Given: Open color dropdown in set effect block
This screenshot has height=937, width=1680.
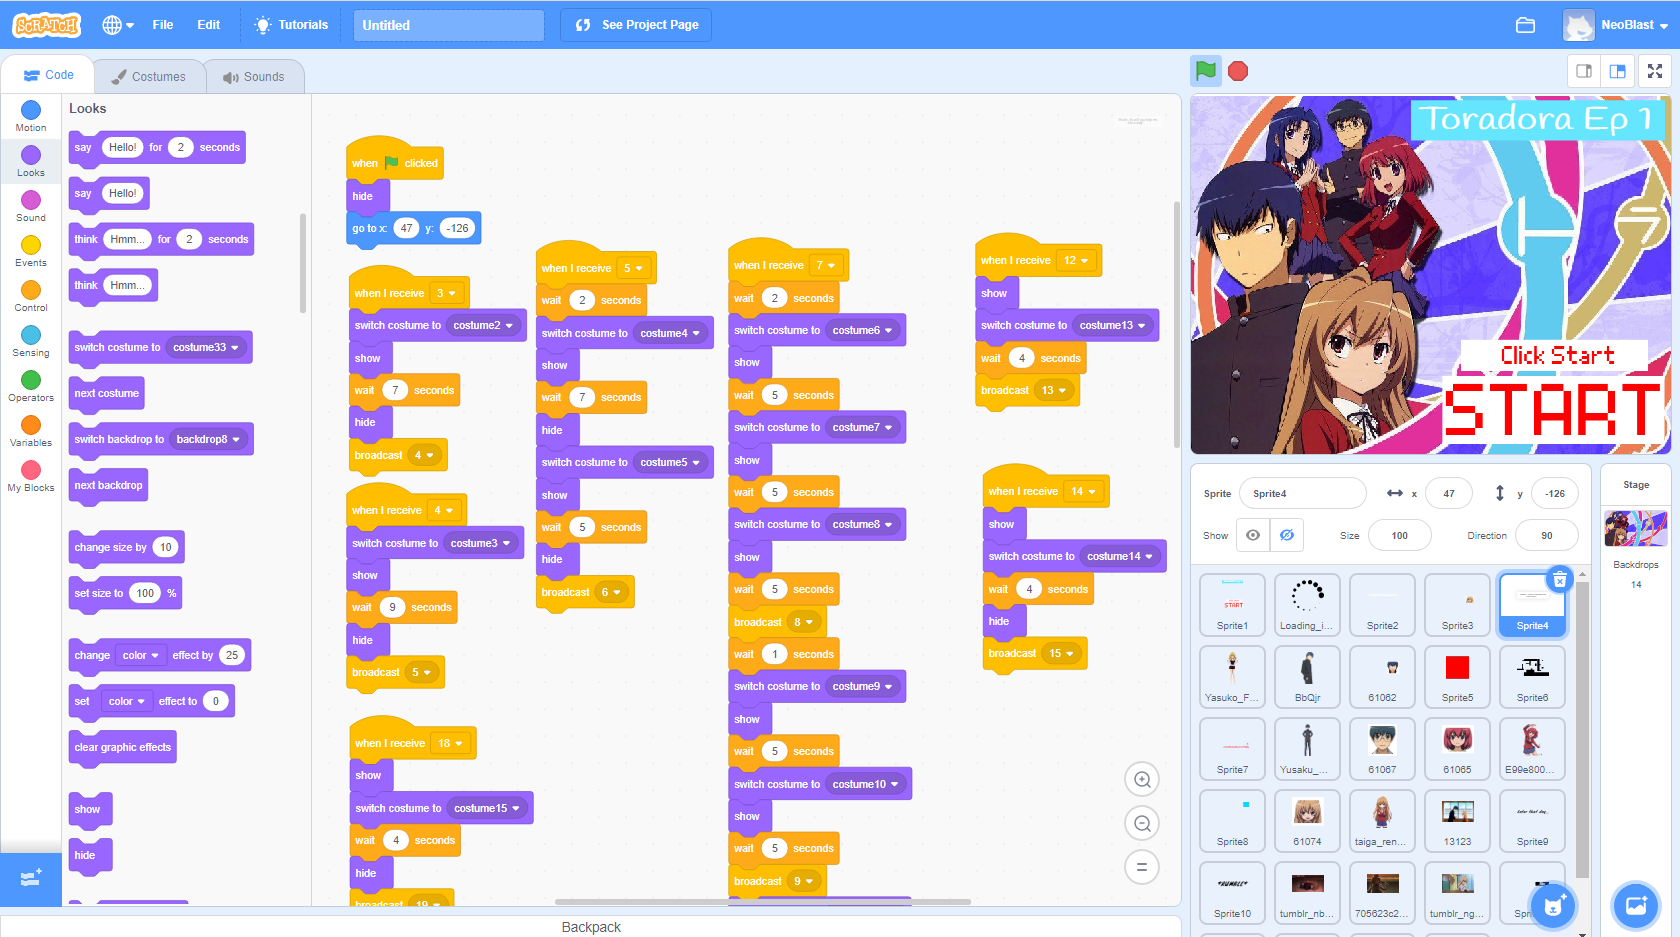Looking at the screenshot, I should pos(126,702).
